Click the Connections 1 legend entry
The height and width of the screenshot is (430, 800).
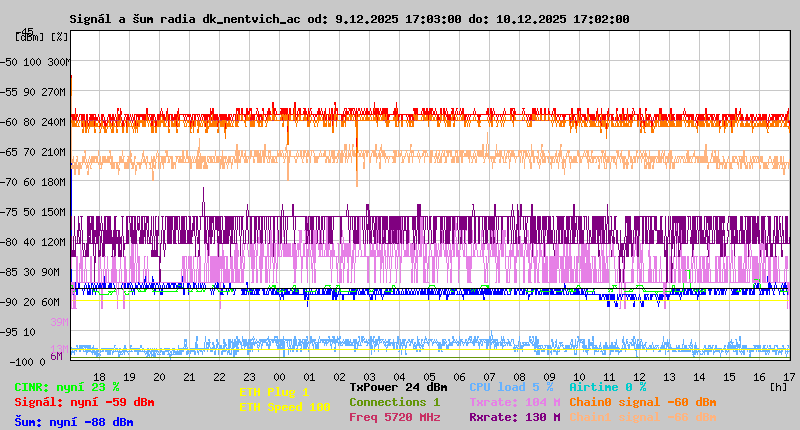tap(394, 402)
